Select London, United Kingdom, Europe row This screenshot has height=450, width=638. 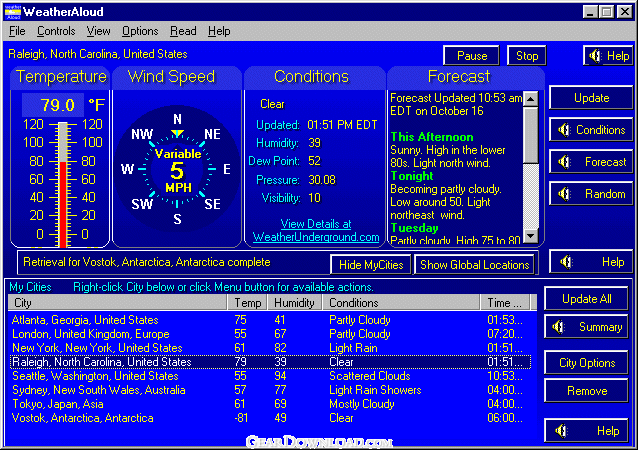[x=270, y=334]
